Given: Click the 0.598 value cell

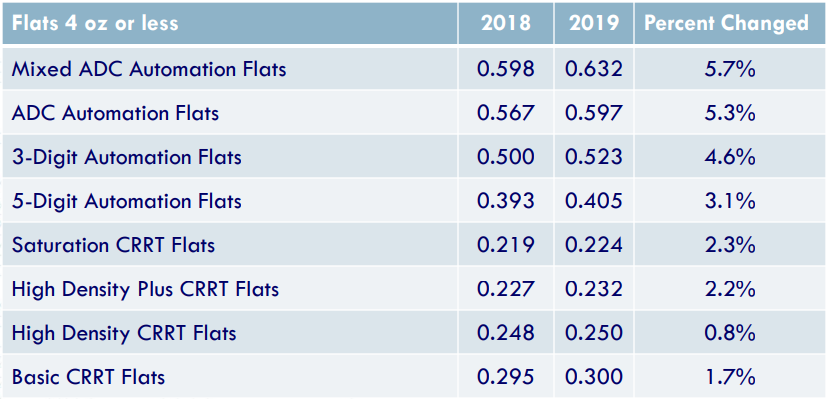Looking at the screenshot, I should (506, 69).
